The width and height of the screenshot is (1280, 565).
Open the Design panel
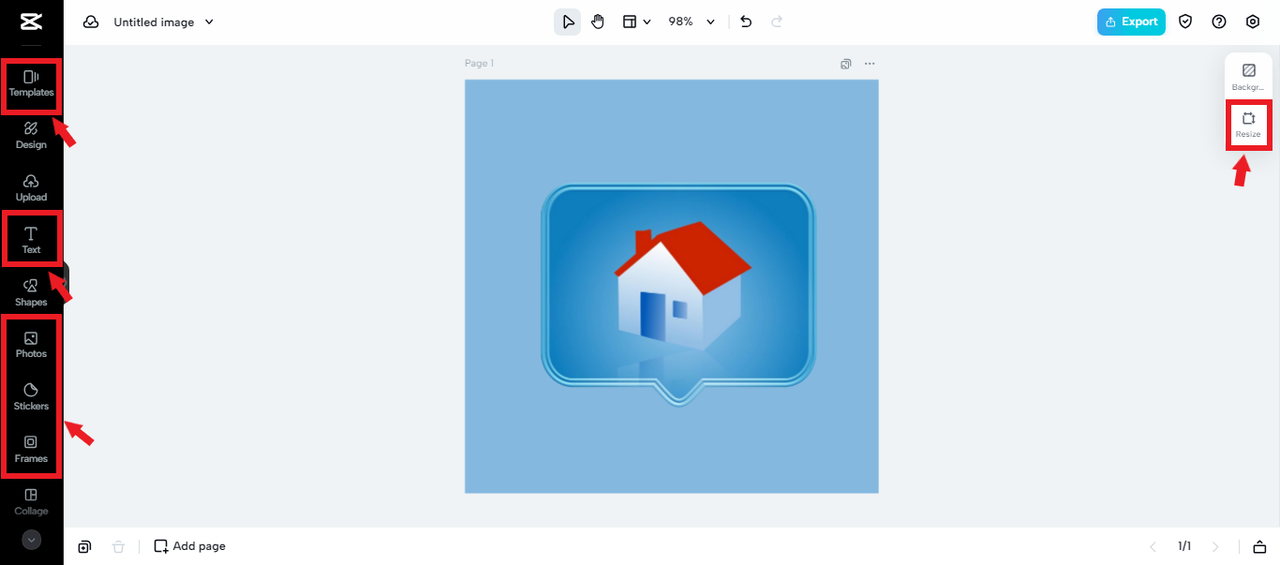pos(31,135)
